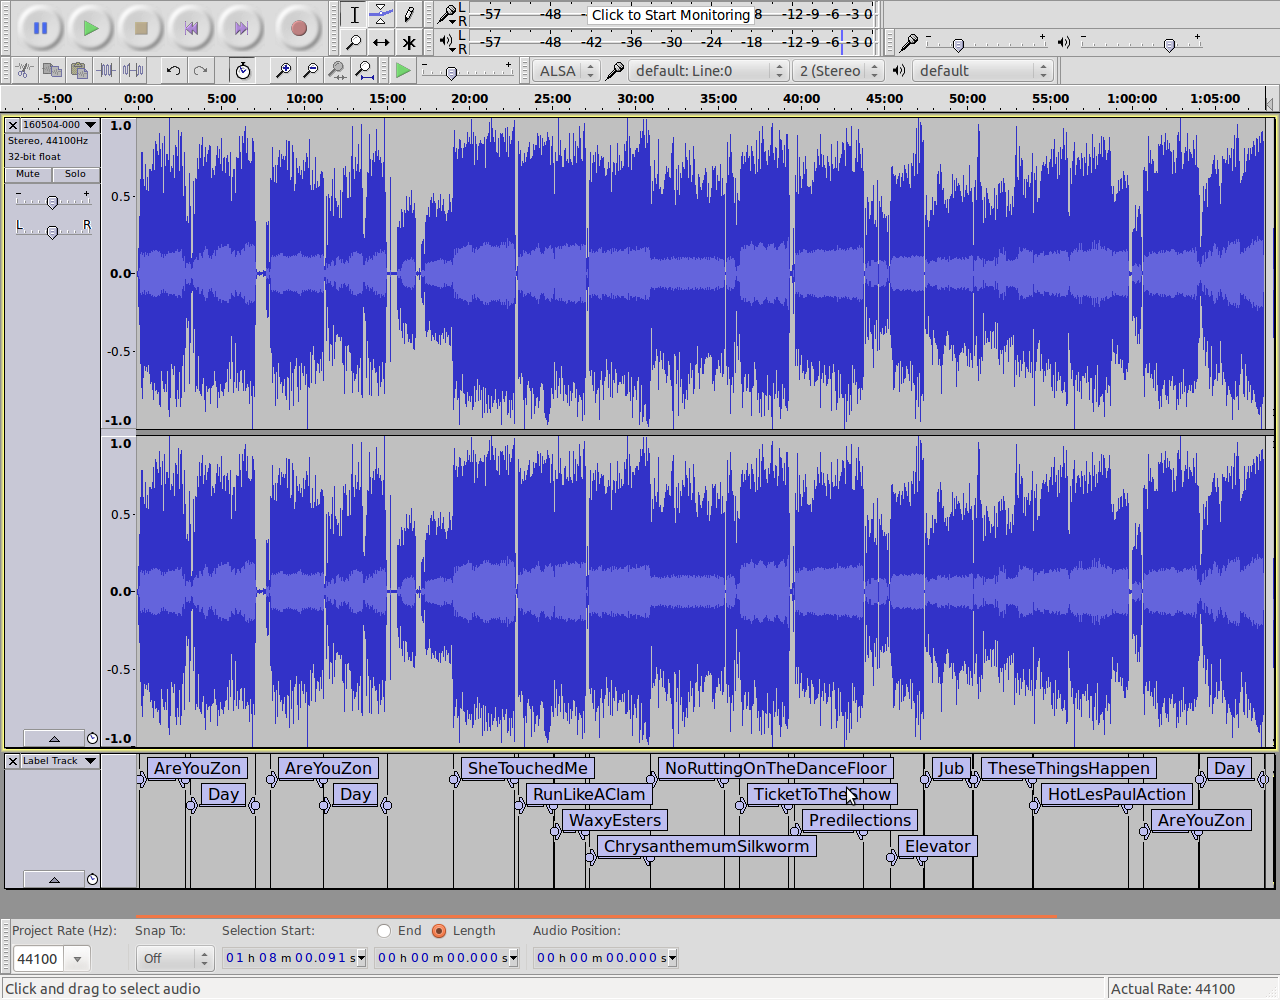Solo the 160504-000 audio track
This screenshot has width=1280, height=1000.
(x=75, y=174)
